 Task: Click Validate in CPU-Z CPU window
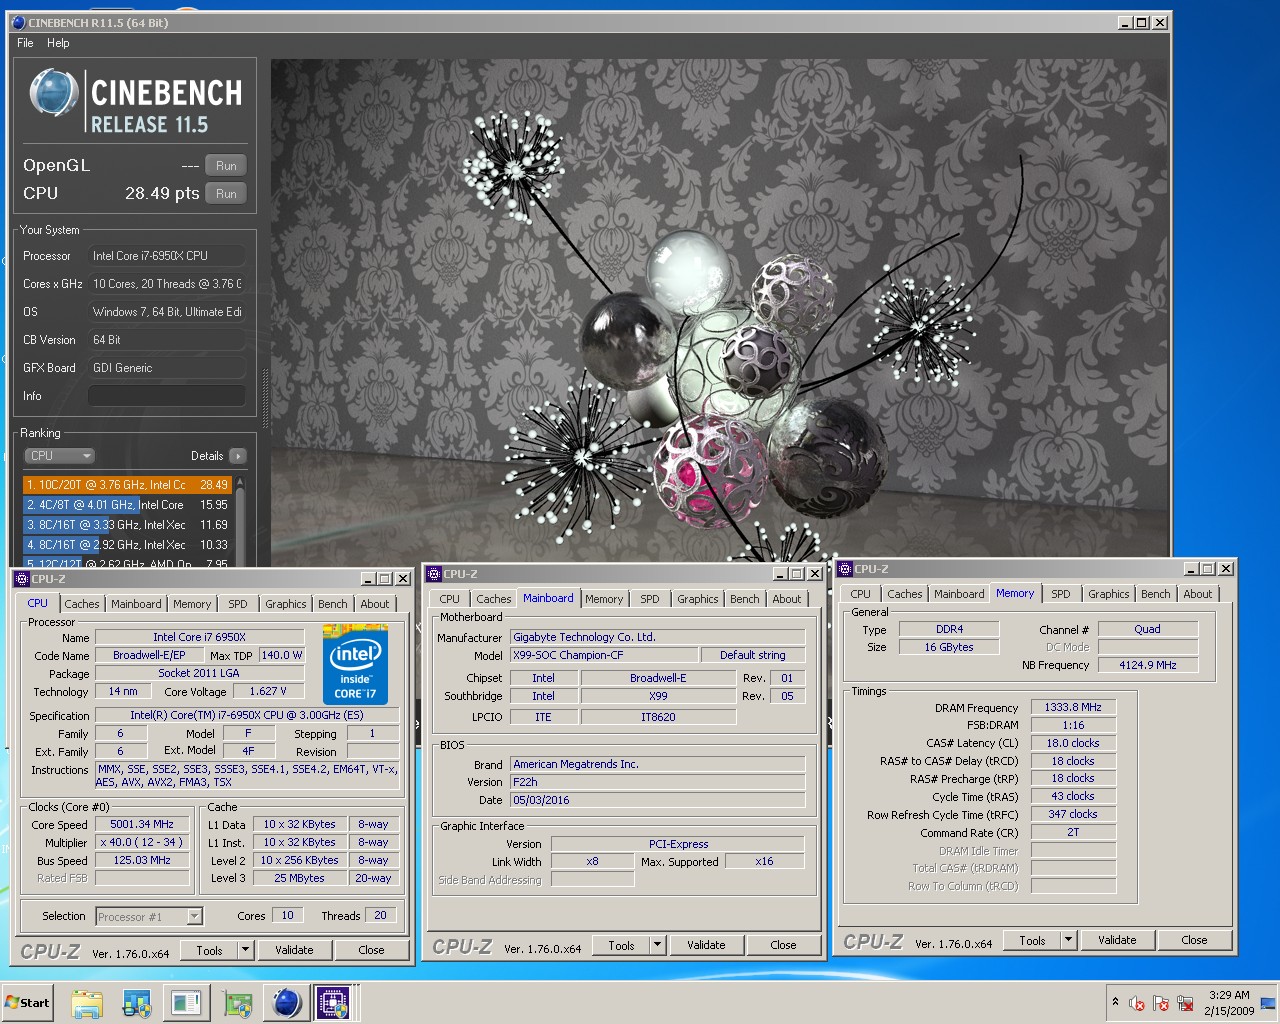(x=294, y=951)
